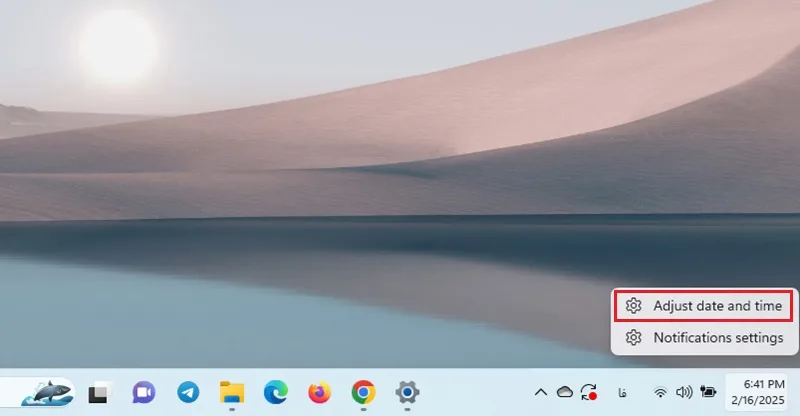Open the Wi-Fi network icon
The image size is (800, 416).
[660, 393]
